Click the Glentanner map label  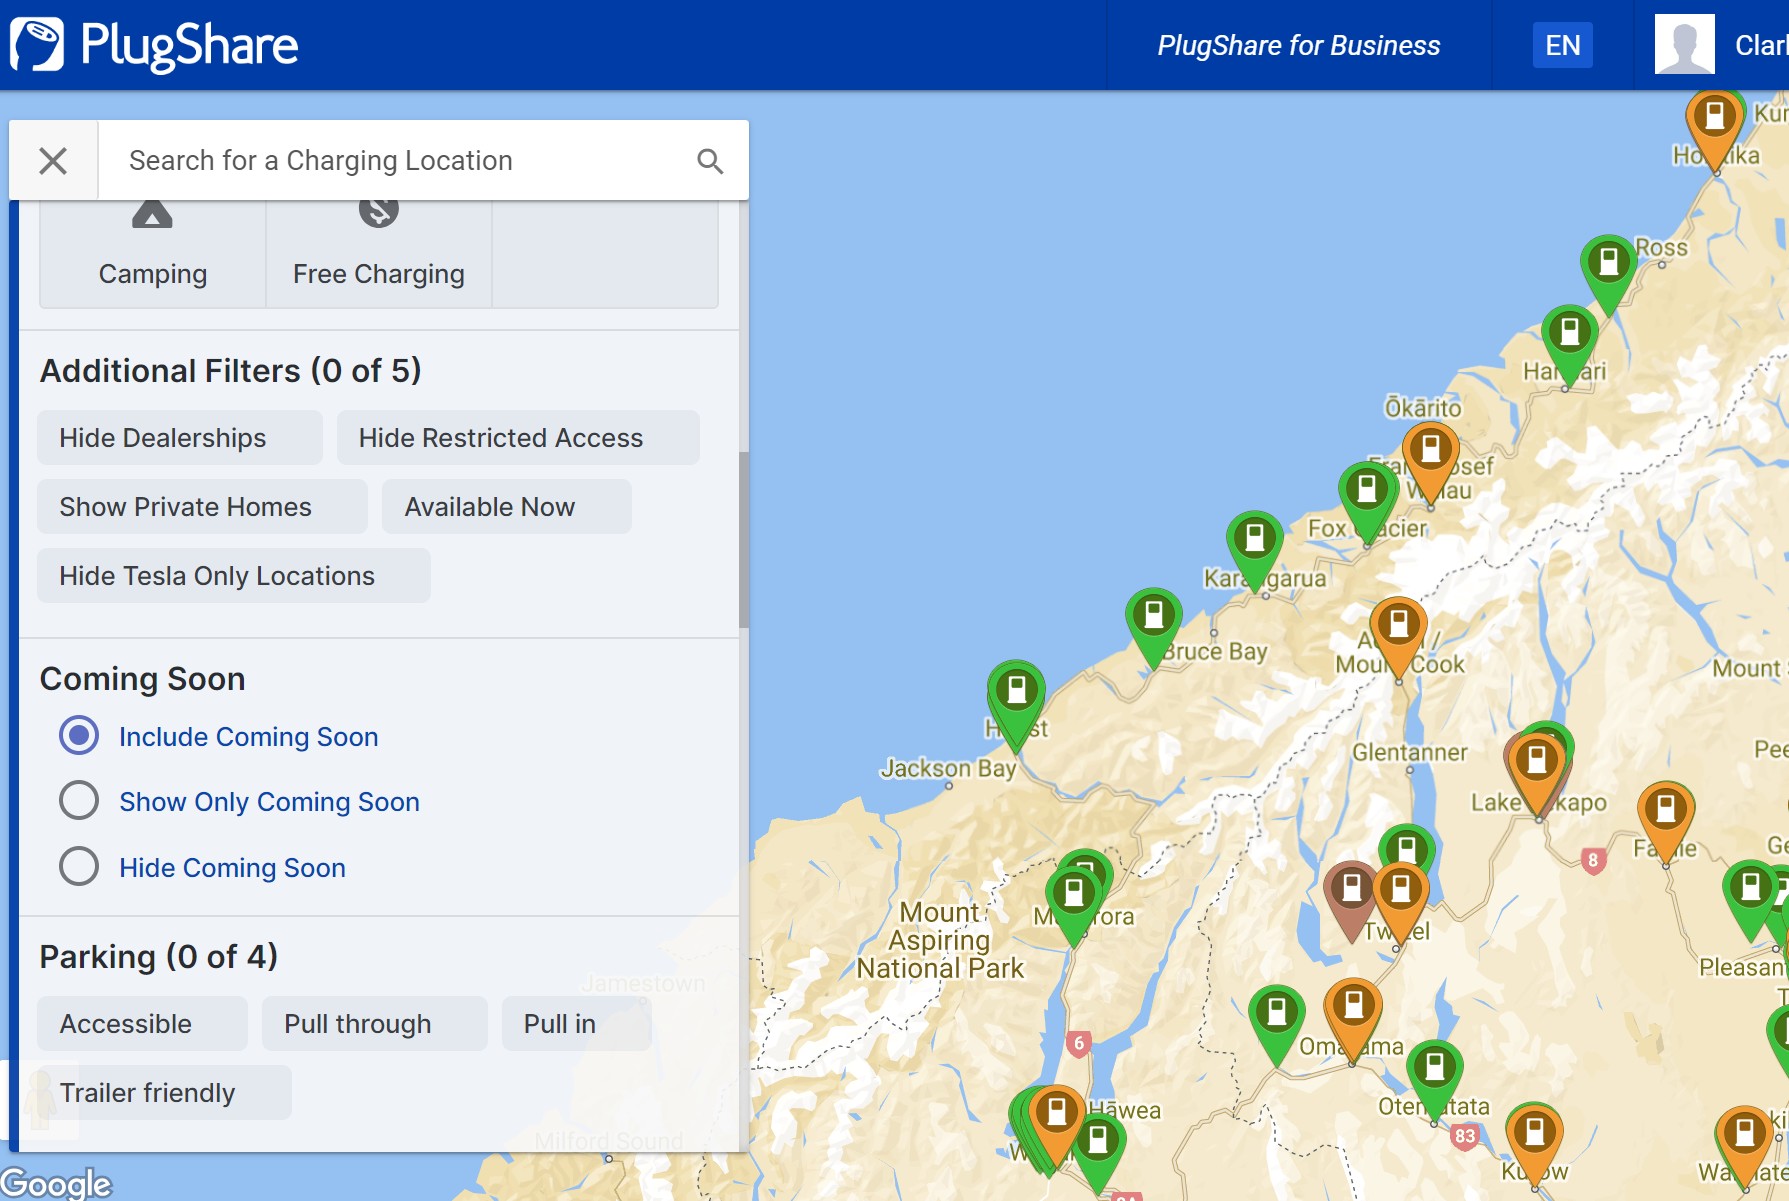[x=1409, y=752]
